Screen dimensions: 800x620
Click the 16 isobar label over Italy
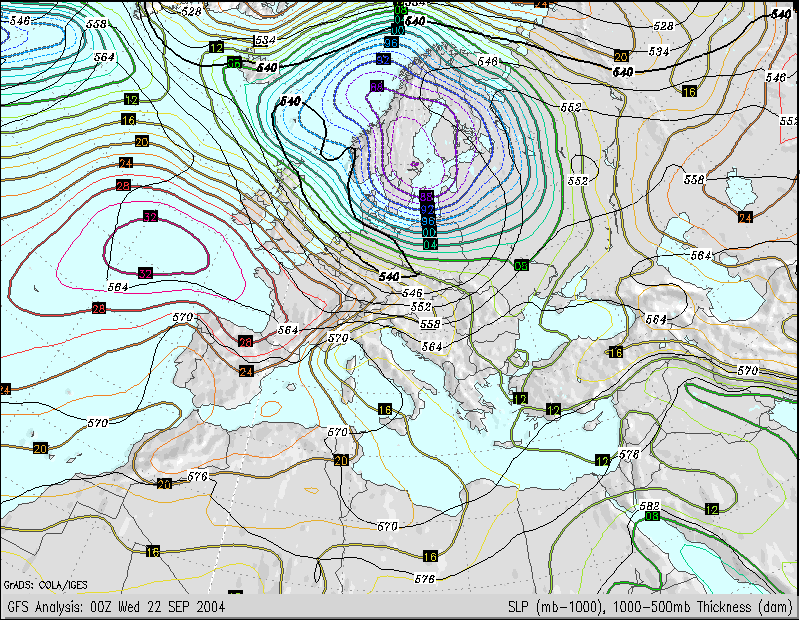click(x=385, y=409)
